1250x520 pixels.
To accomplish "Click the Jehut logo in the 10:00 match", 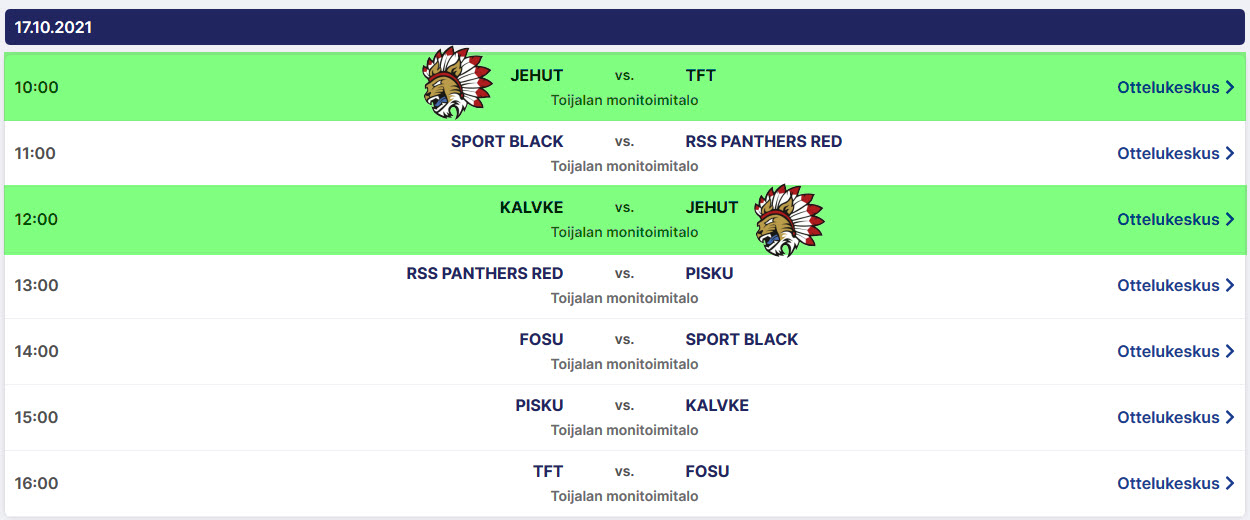I will coord(457,83).
